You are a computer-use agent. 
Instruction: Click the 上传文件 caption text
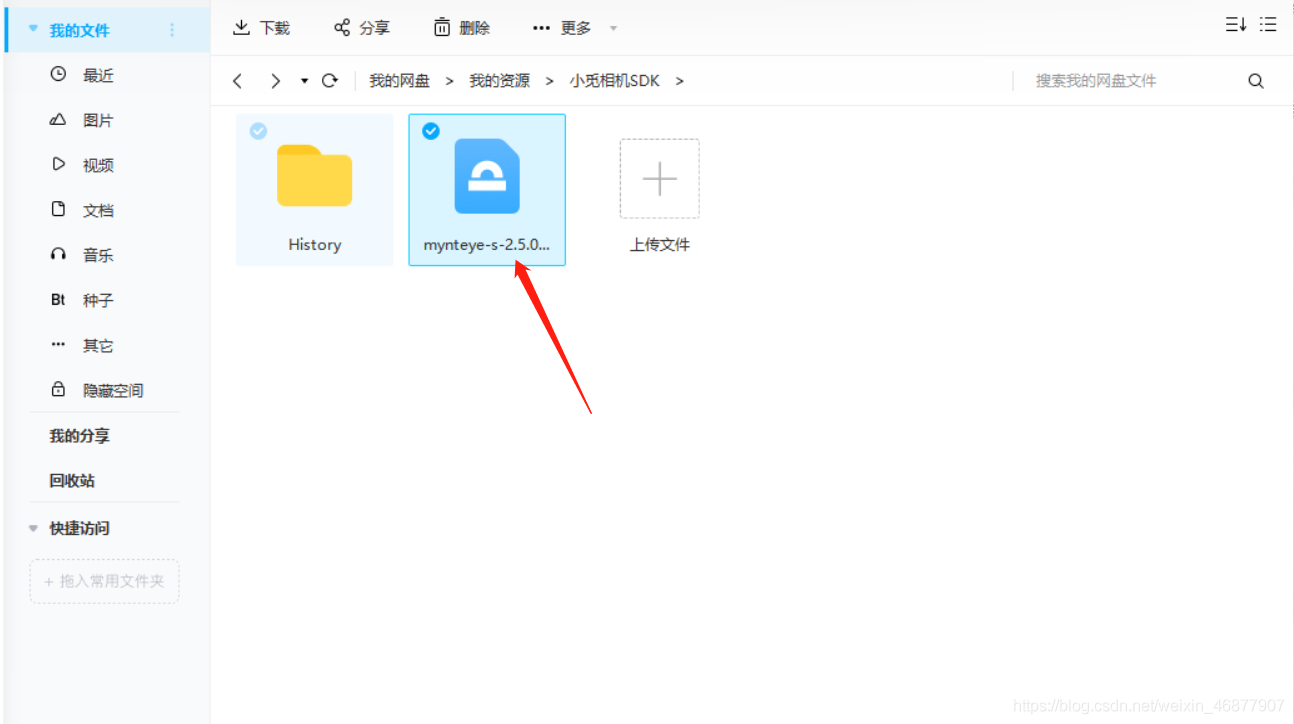659,244
